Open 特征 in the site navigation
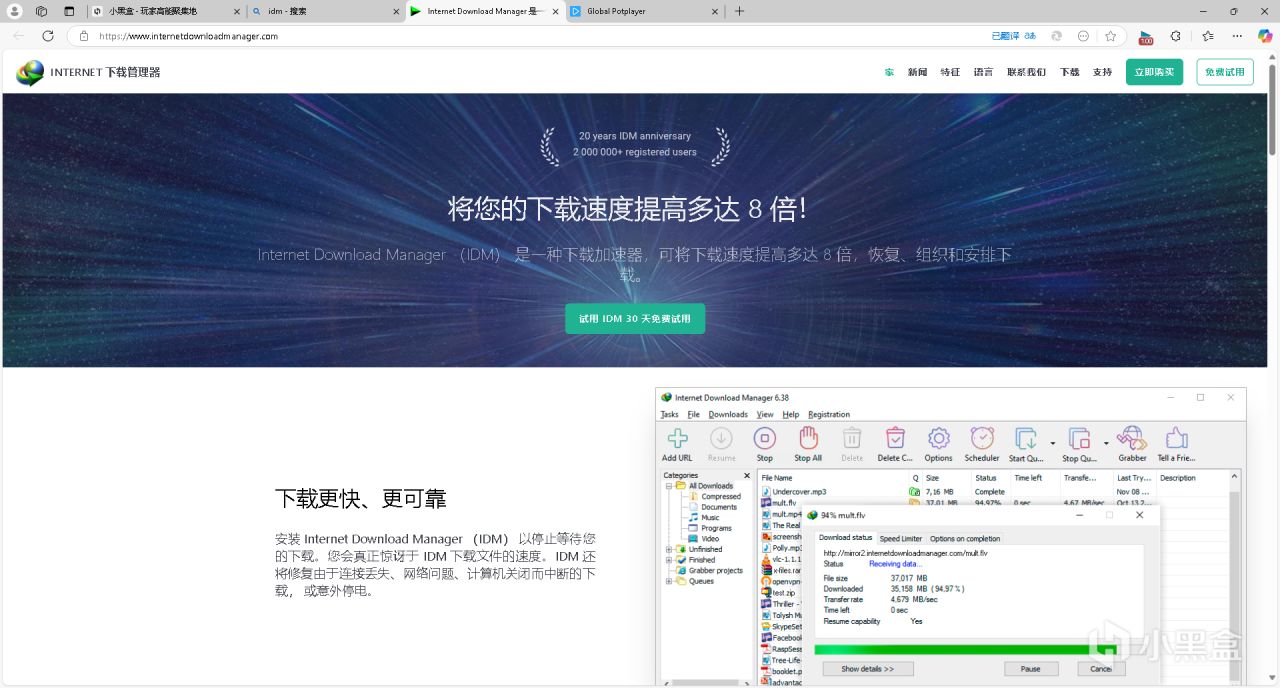 [950, 72]
